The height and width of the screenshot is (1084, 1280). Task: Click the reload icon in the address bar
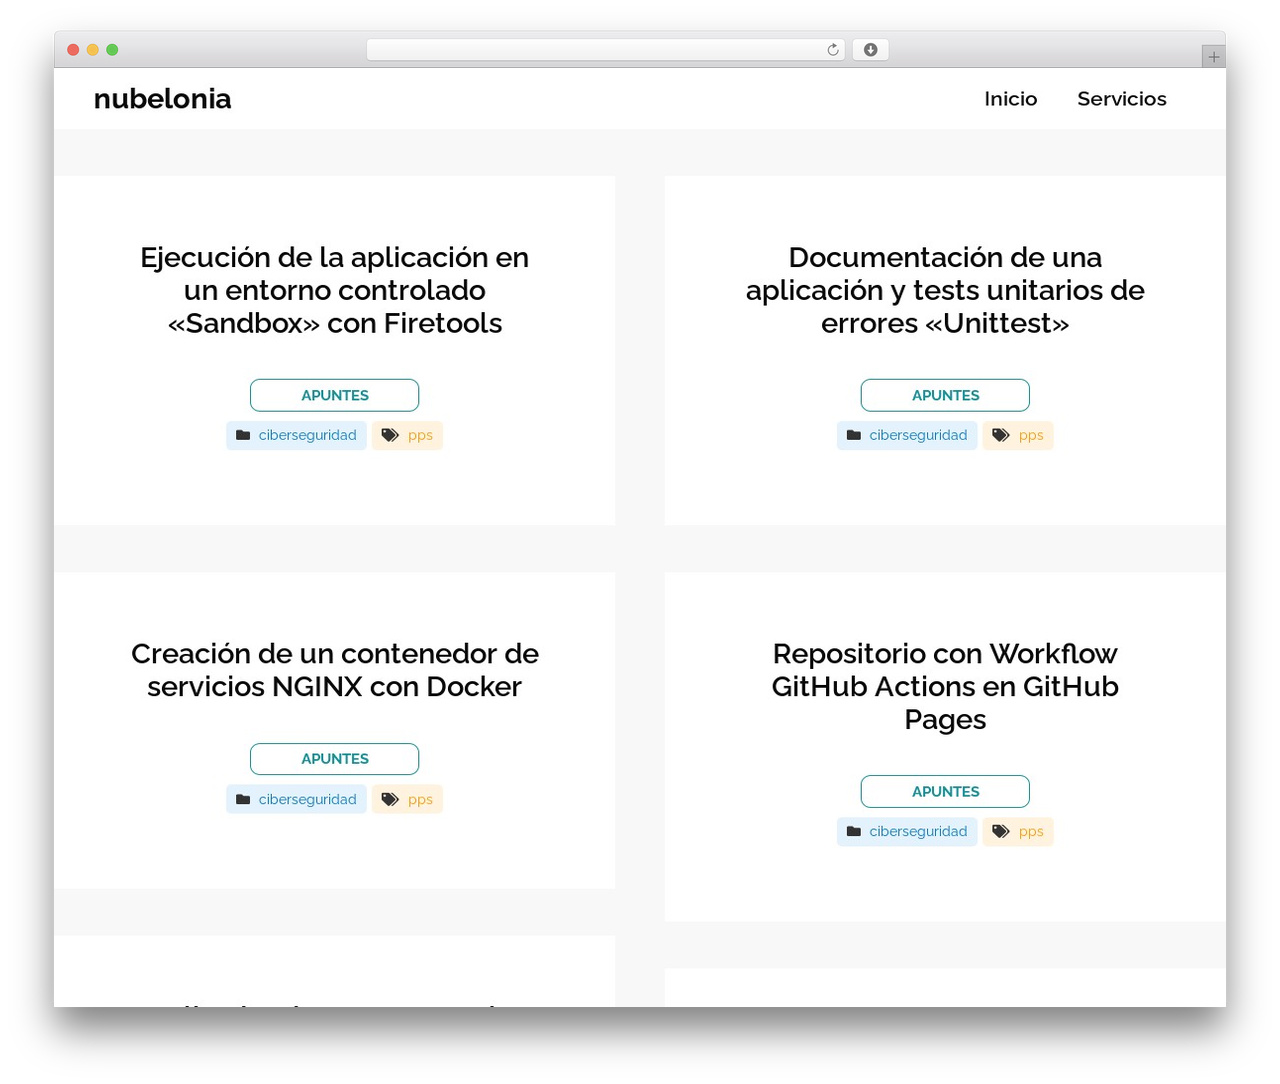[832, 50]
